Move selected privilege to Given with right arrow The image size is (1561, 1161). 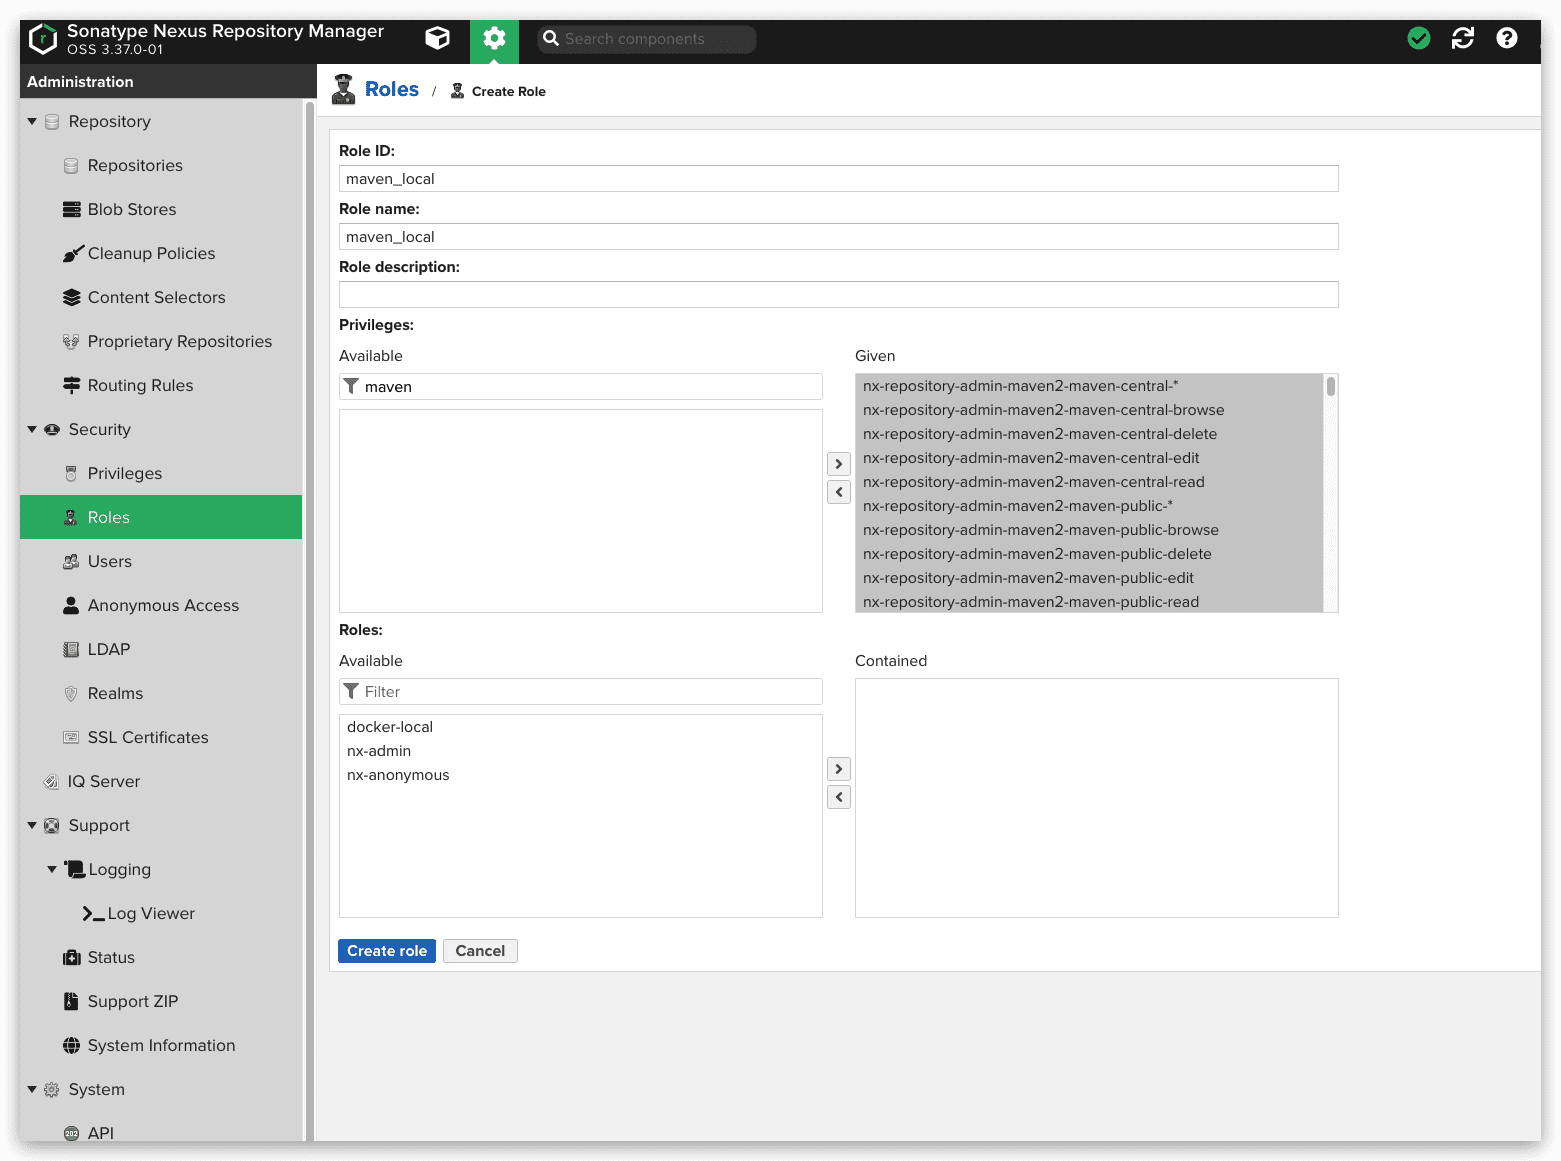(839, 464)
